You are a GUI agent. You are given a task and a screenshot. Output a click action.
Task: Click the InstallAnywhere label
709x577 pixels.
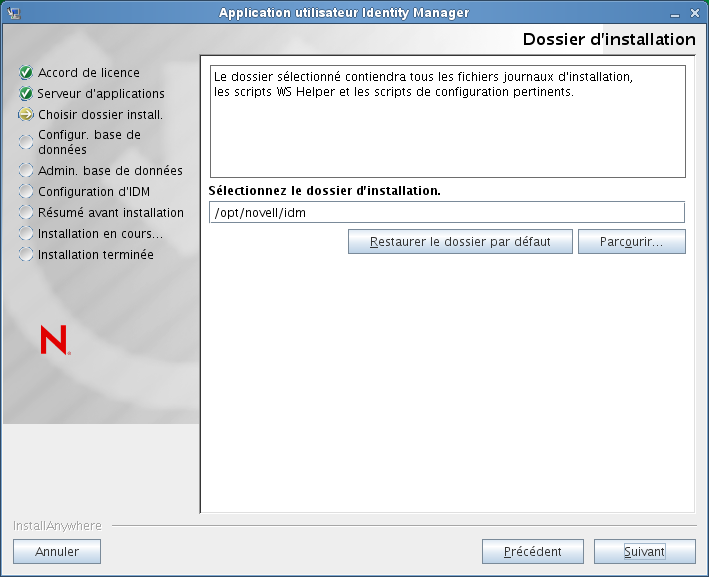tap(57, 526)
